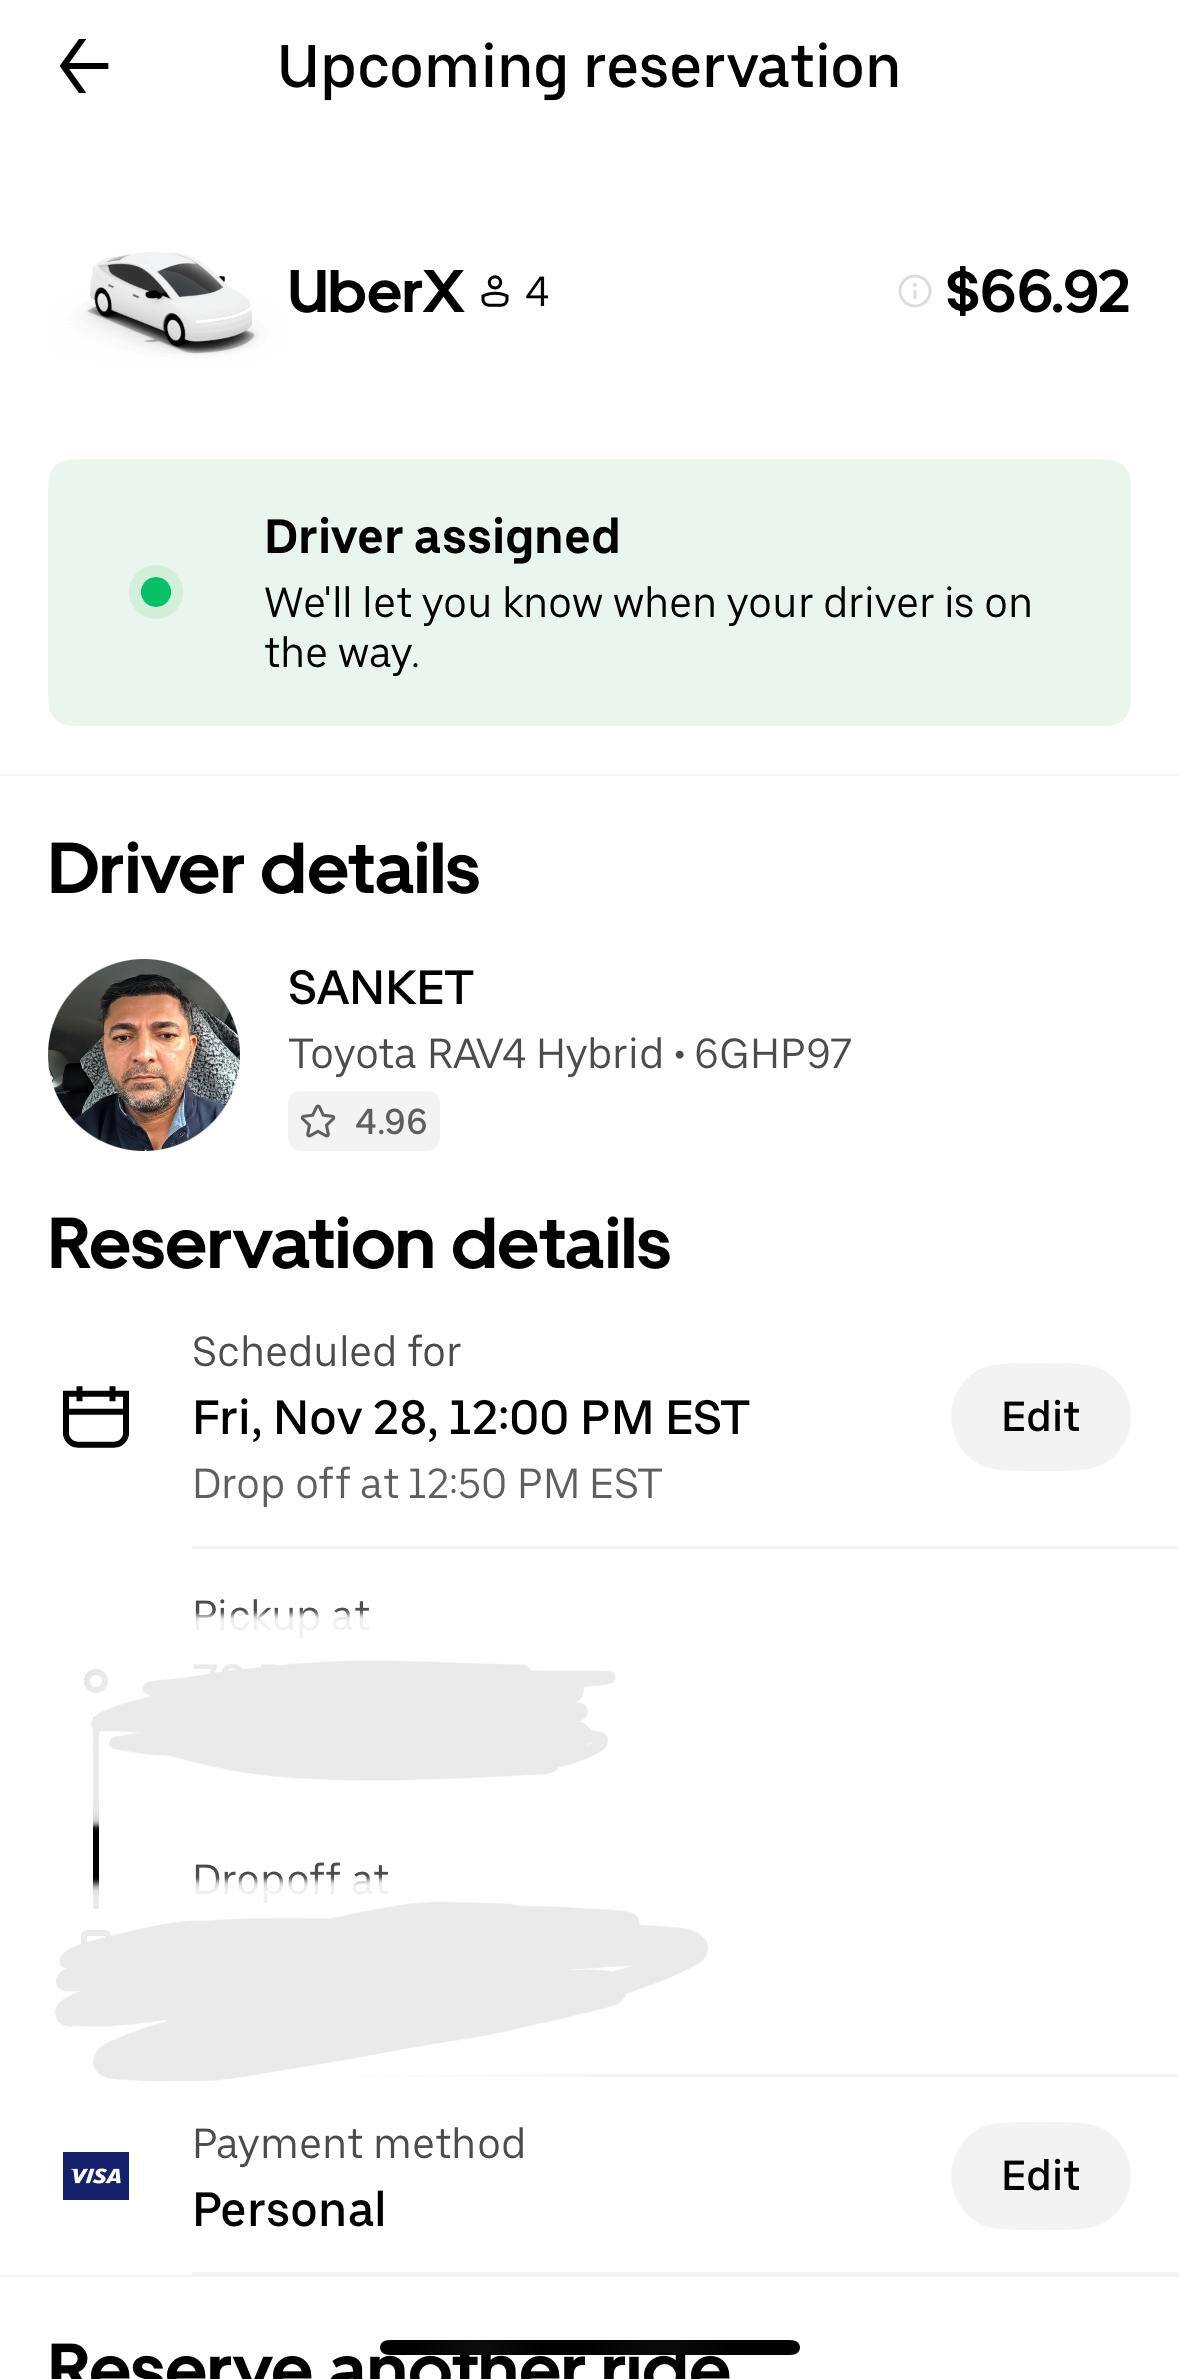The height and width of the screenshot is (2379, 1179).
Task: Tap the $66.92 fare amount
Action: coord(1037,292)
